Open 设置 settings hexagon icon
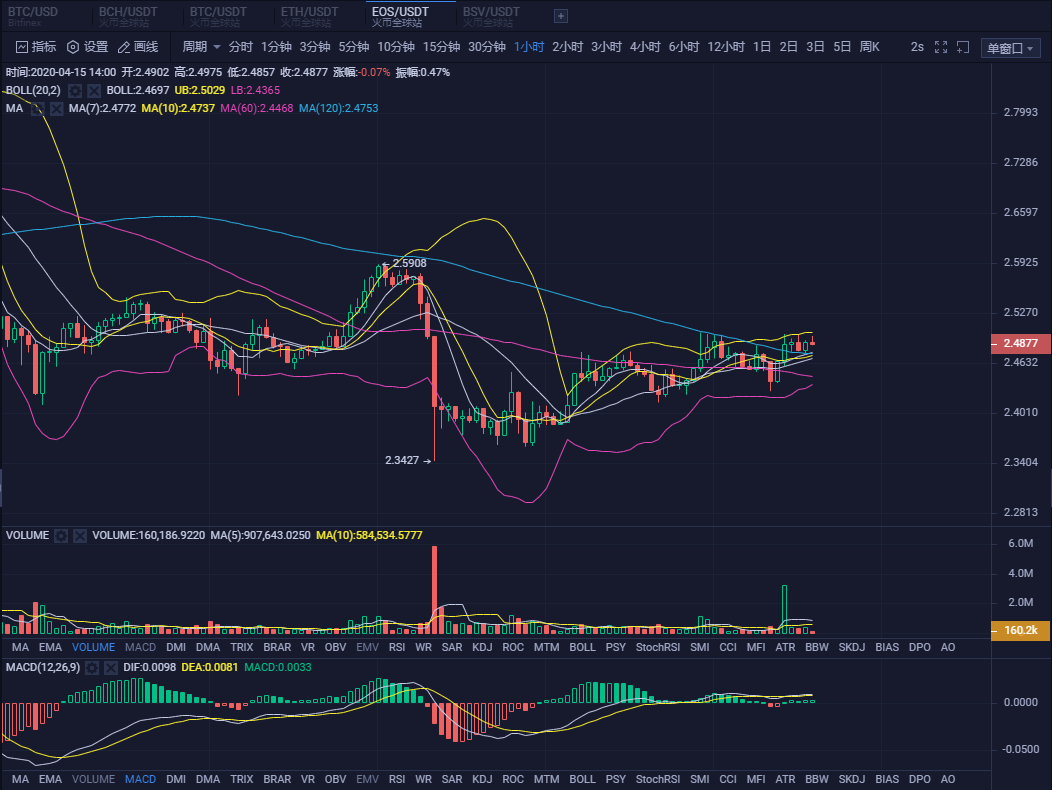This screenshot has width=1052, height=790. coord(73,47)
